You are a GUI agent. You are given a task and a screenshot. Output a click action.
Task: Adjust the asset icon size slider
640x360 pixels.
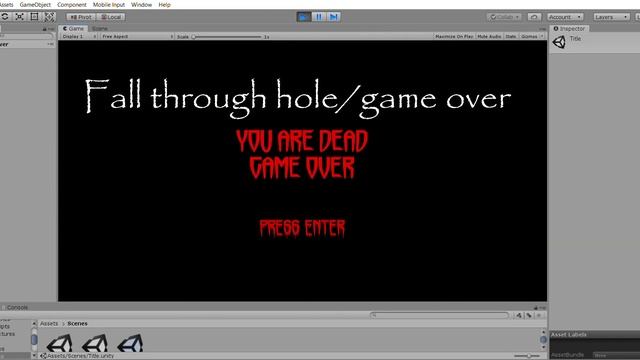point(527,356)
